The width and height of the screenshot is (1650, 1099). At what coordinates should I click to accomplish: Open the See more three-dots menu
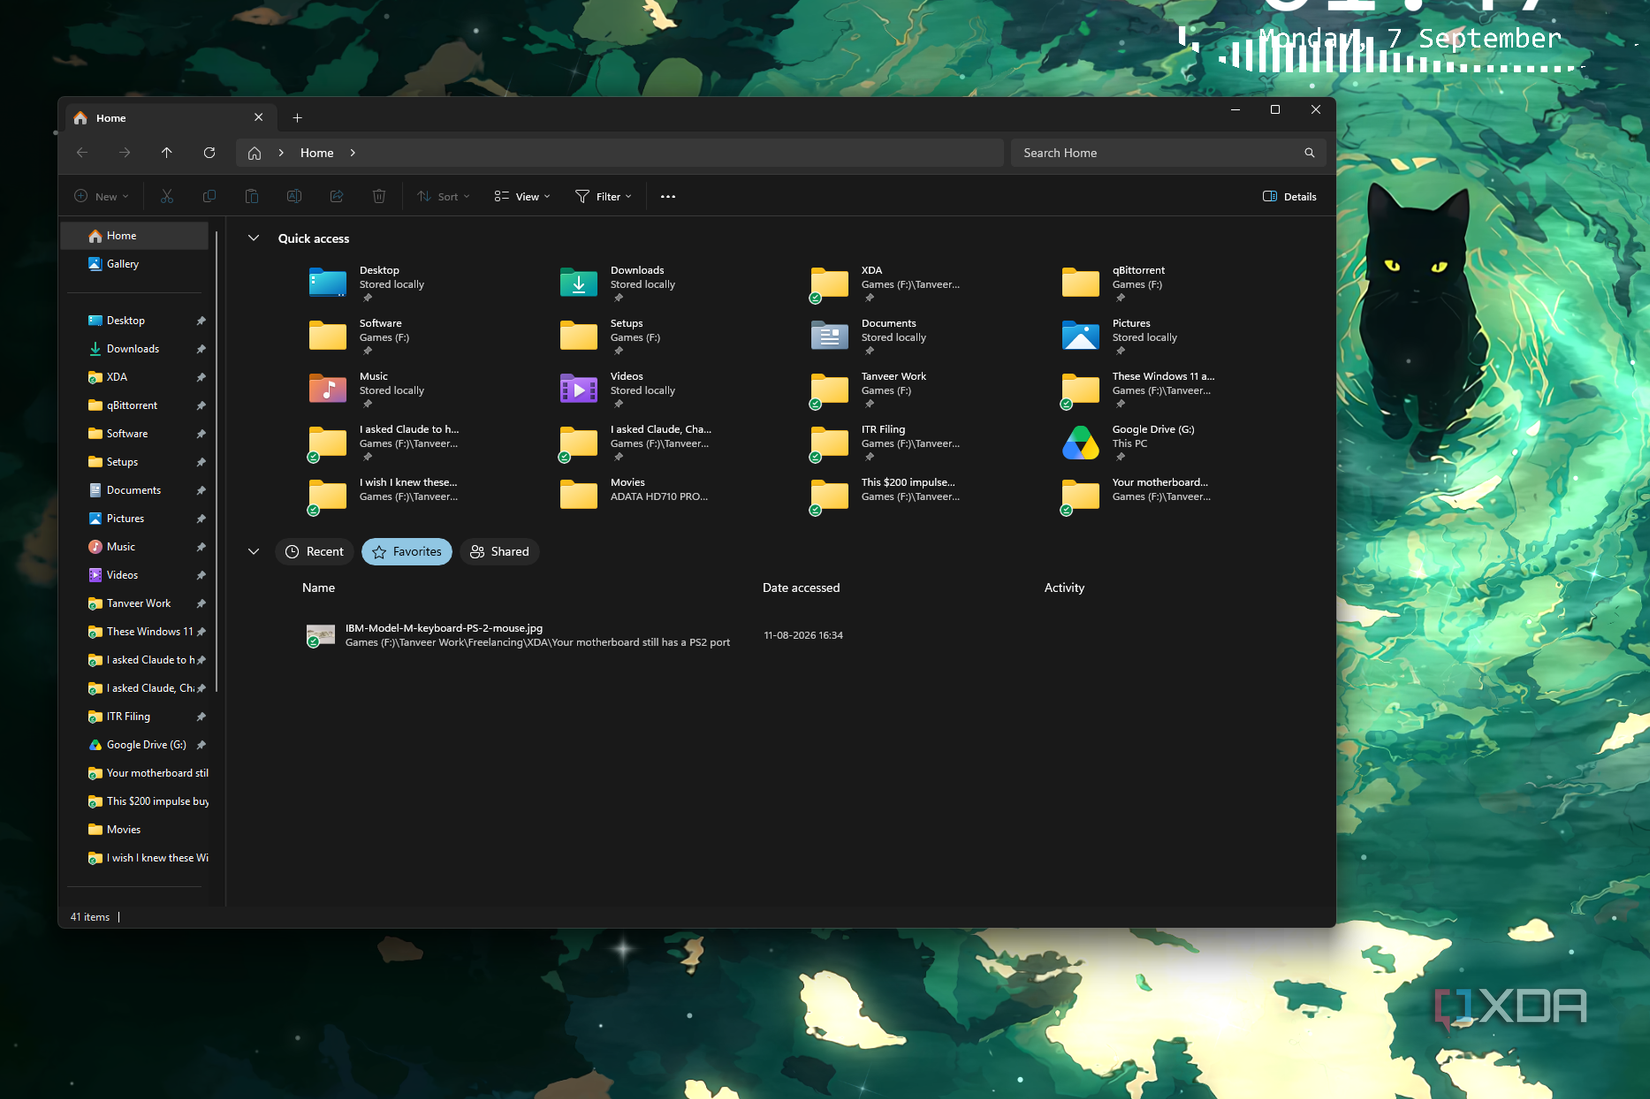(x=668, y=196)
